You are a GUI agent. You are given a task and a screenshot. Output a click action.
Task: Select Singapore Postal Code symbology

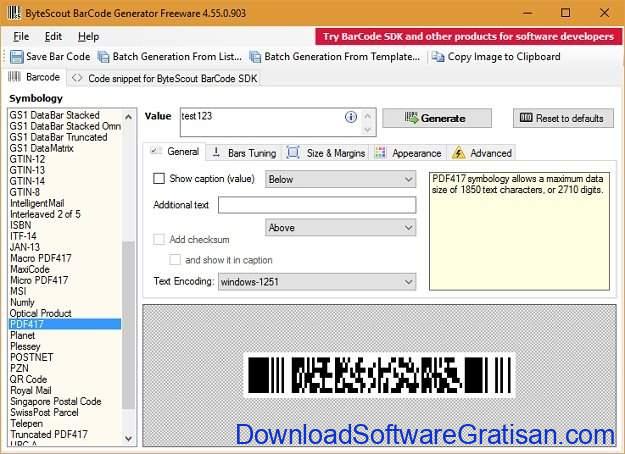tap(56, 401)
